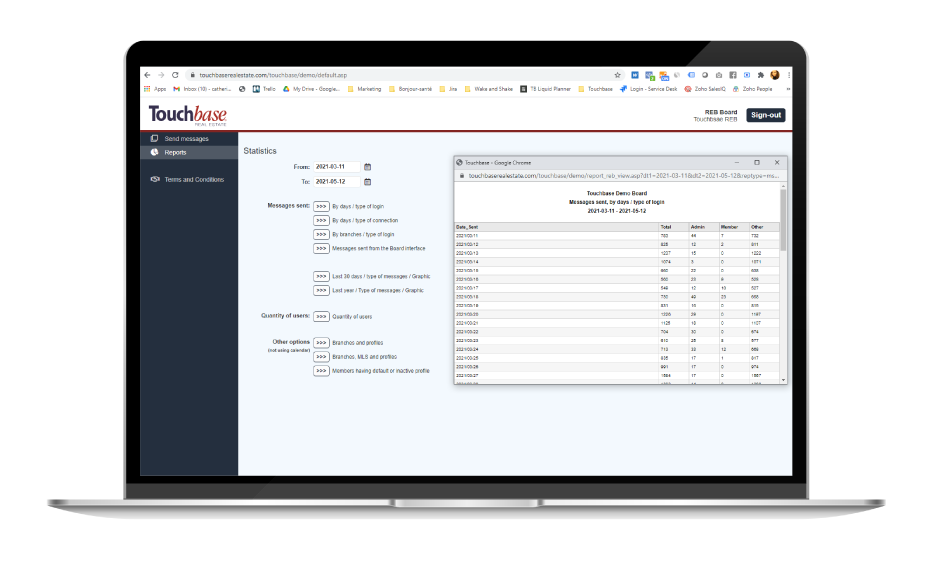Viewport: 938px width, 561px height.
Task: Run the Quantity of users report
Action: tap(321, 316)
